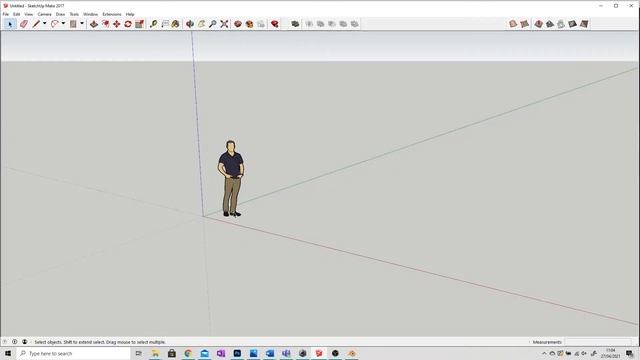Select the Select arrow tool
The height and width of the screenshot is (360, 640).
pos(10,24)
